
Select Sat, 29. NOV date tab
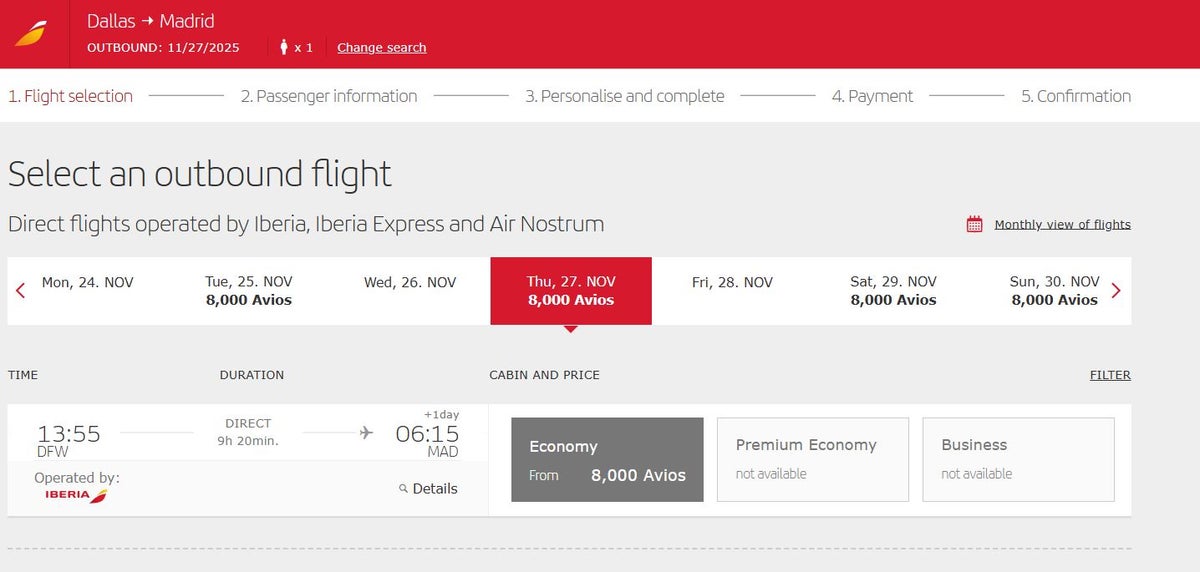(x=893, y=291)
